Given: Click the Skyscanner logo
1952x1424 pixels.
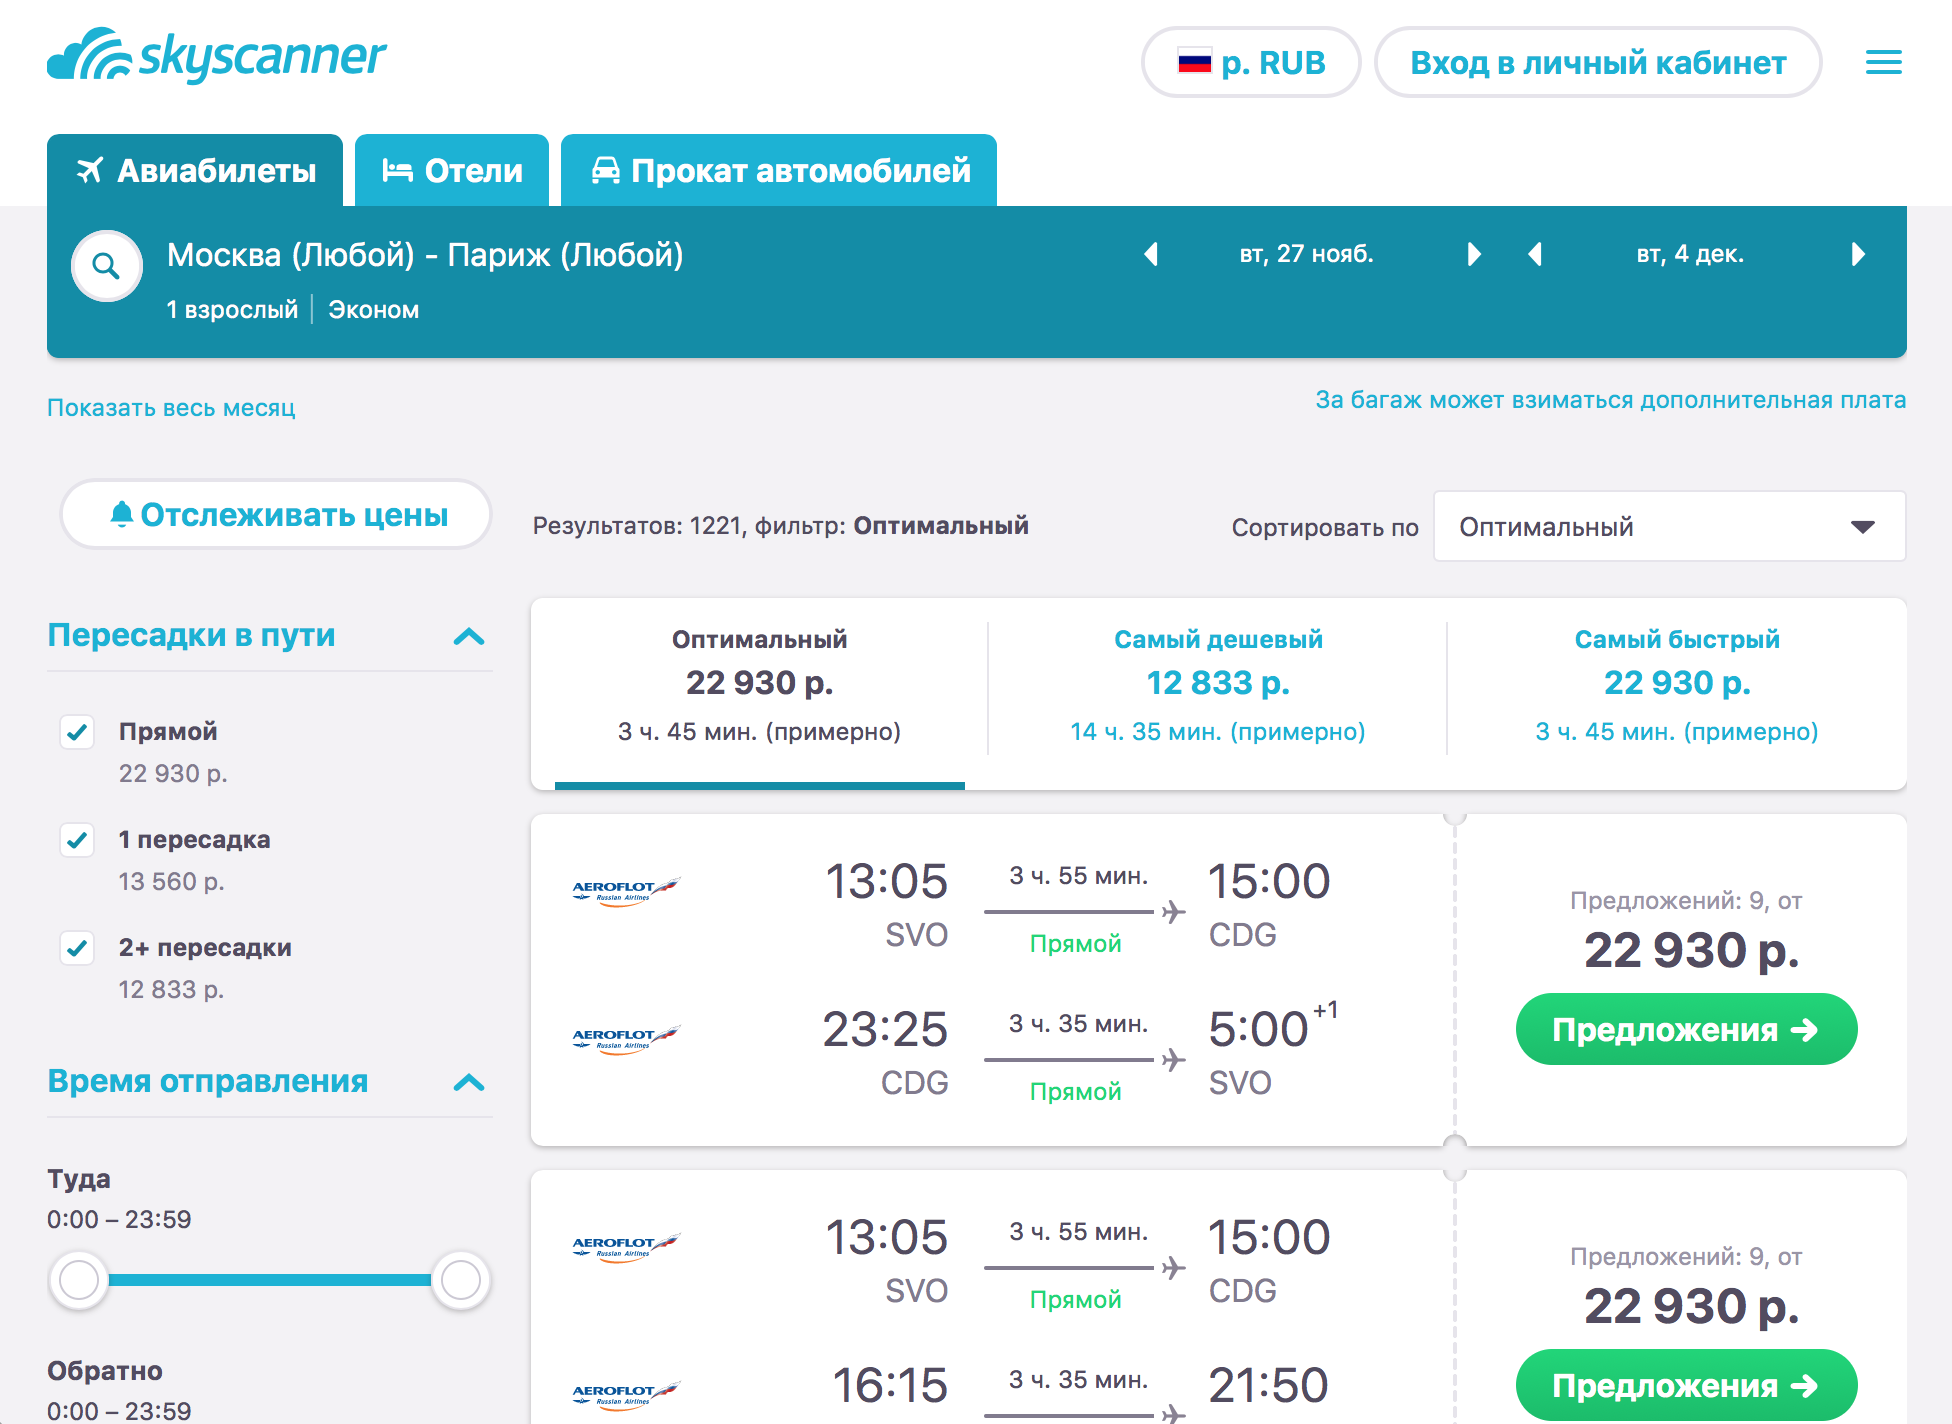Looking at the screenshot, I should click(x=216, y=57).
